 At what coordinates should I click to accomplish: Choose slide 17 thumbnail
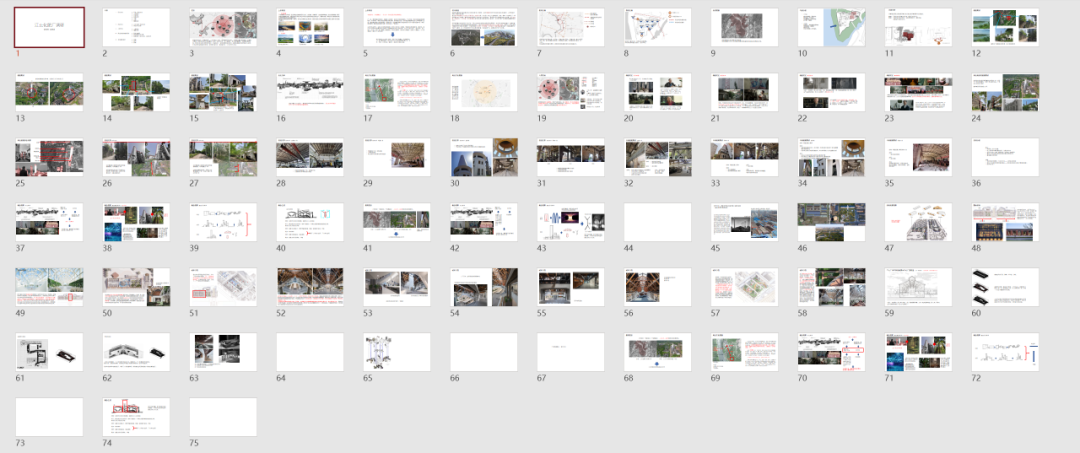(397, 92)
